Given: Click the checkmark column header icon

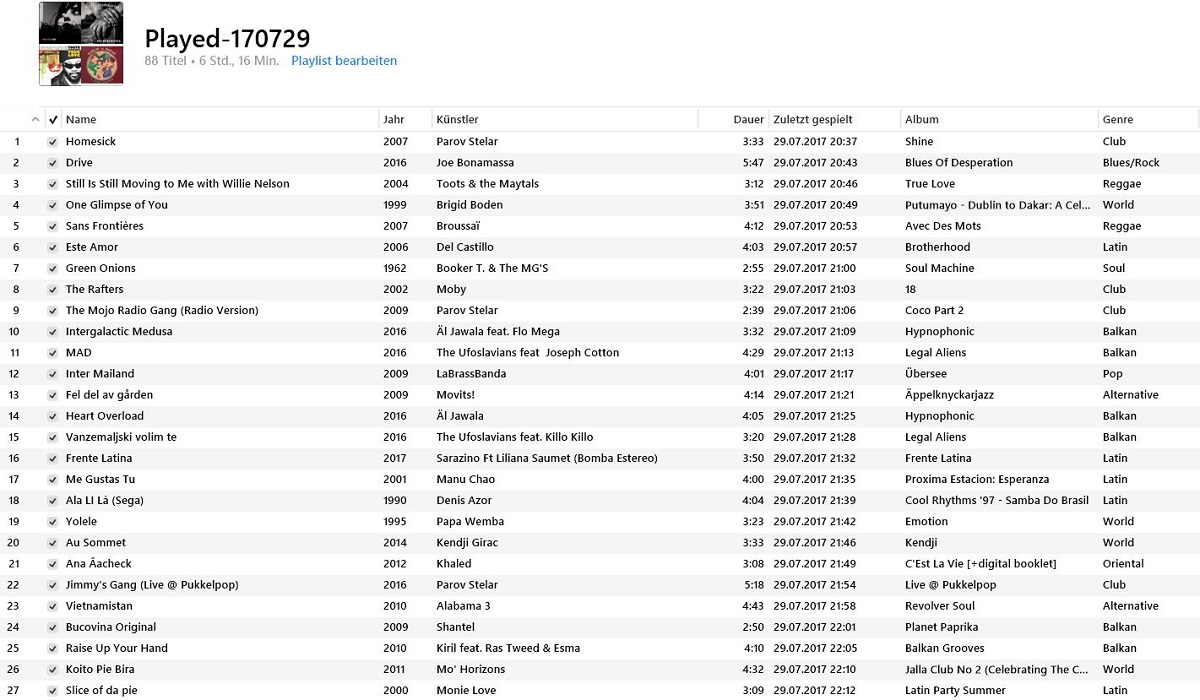Looking at the screenshot, I should [x=52, y=118].
